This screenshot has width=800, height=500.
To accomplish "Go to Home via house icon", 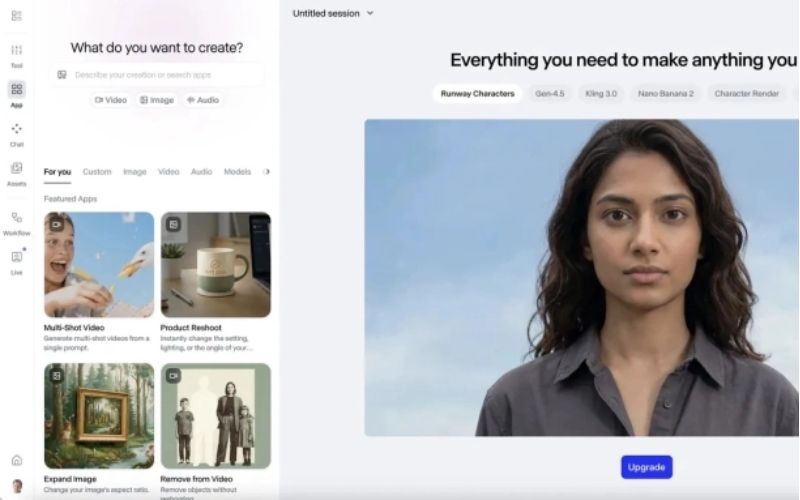I will click(16, 460).
